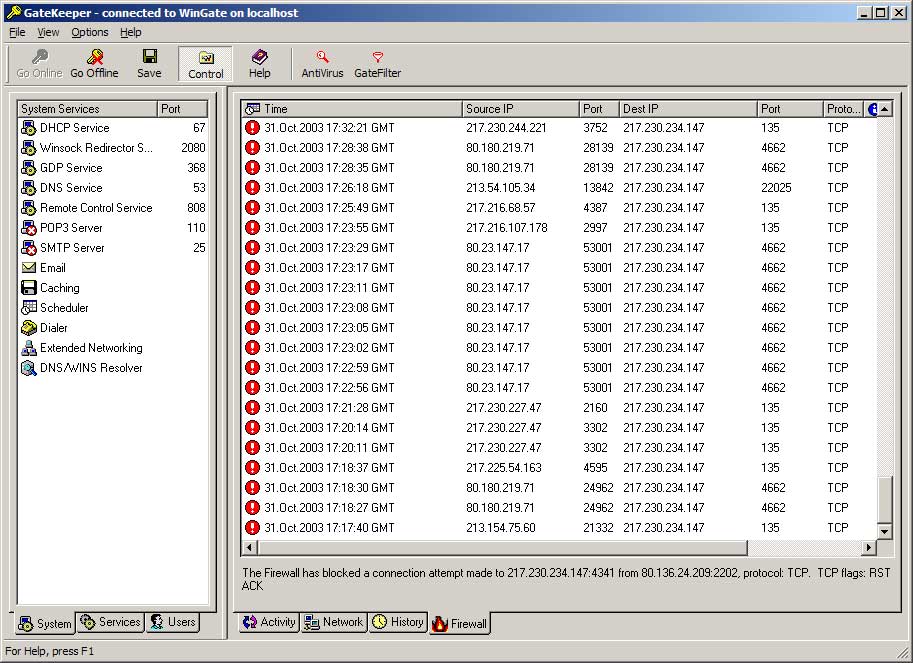Select the DNS Service icon
Image resolution: width=913 pixels, height=663 pixels.
click(29, 187)
